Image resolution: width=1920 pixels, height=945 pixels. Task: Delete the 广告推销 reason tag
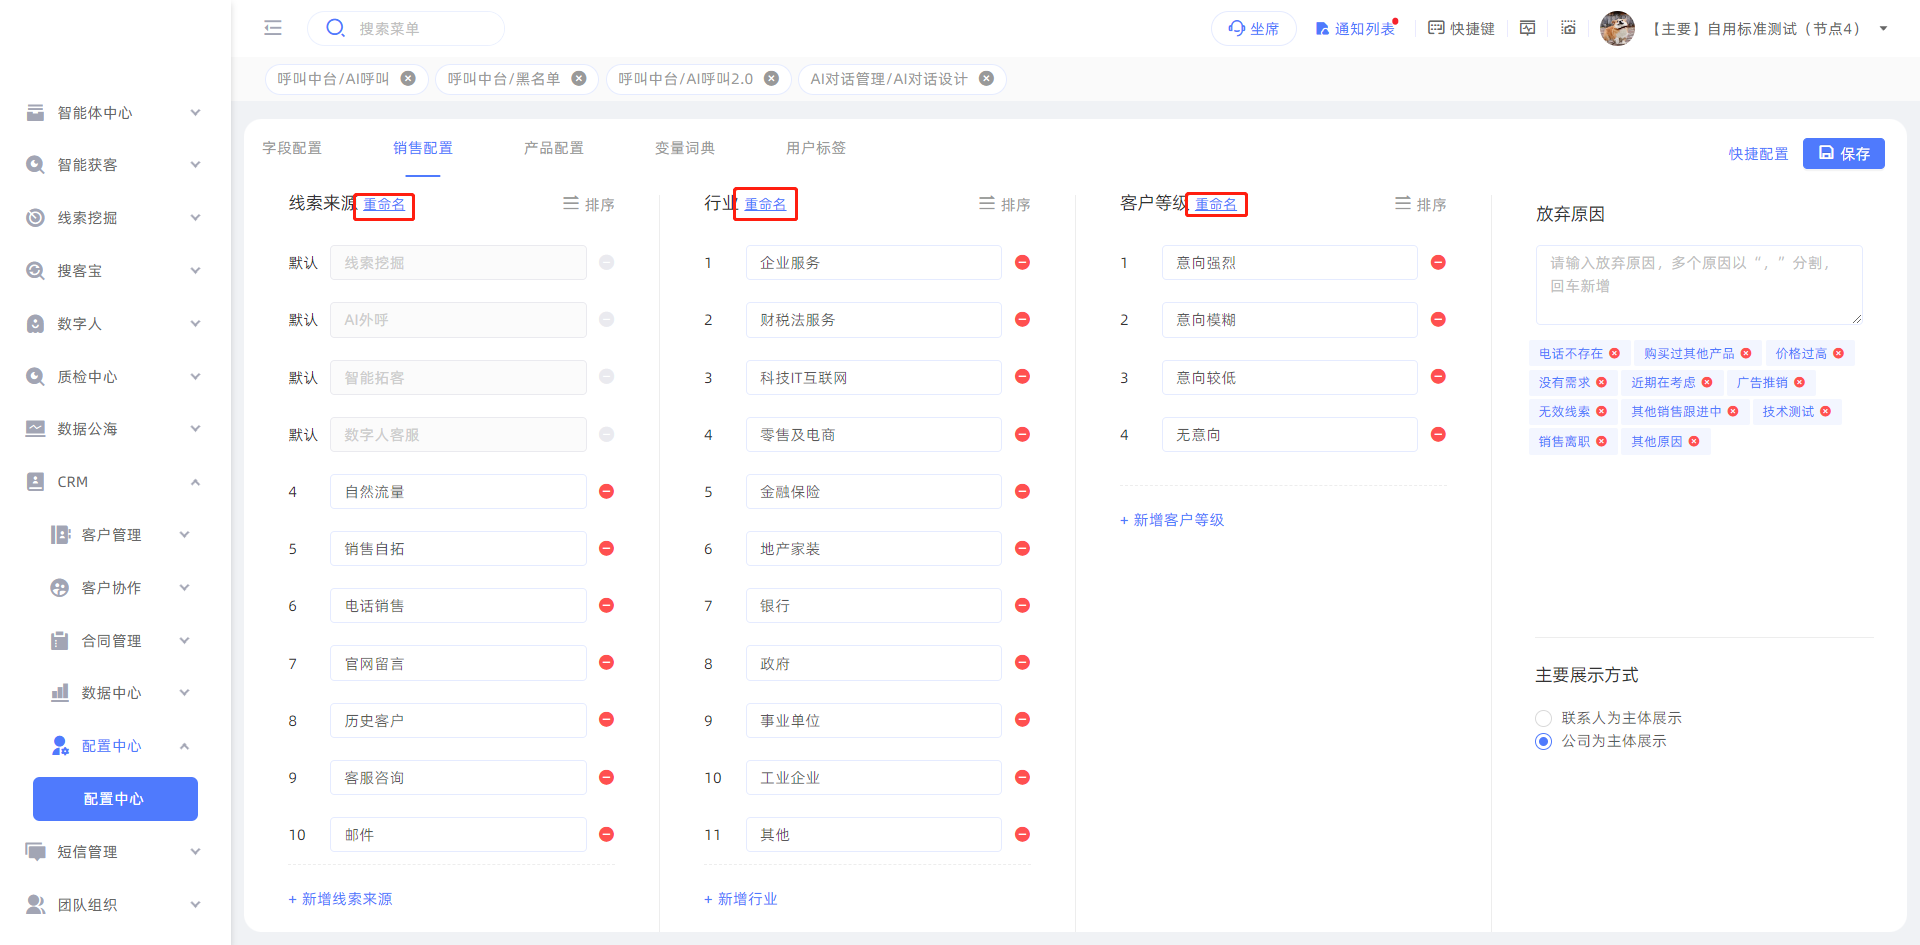[1800, 382]
